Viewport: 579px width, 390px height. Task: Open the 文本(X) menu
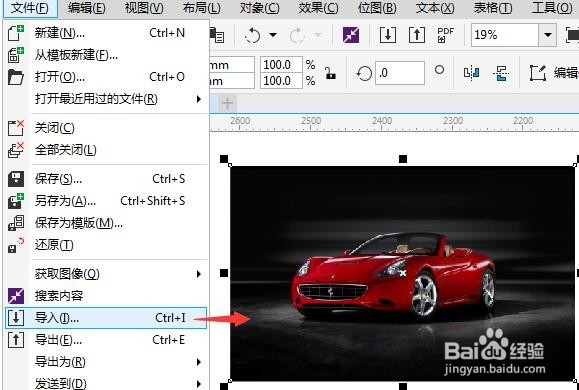coord(435,8)
